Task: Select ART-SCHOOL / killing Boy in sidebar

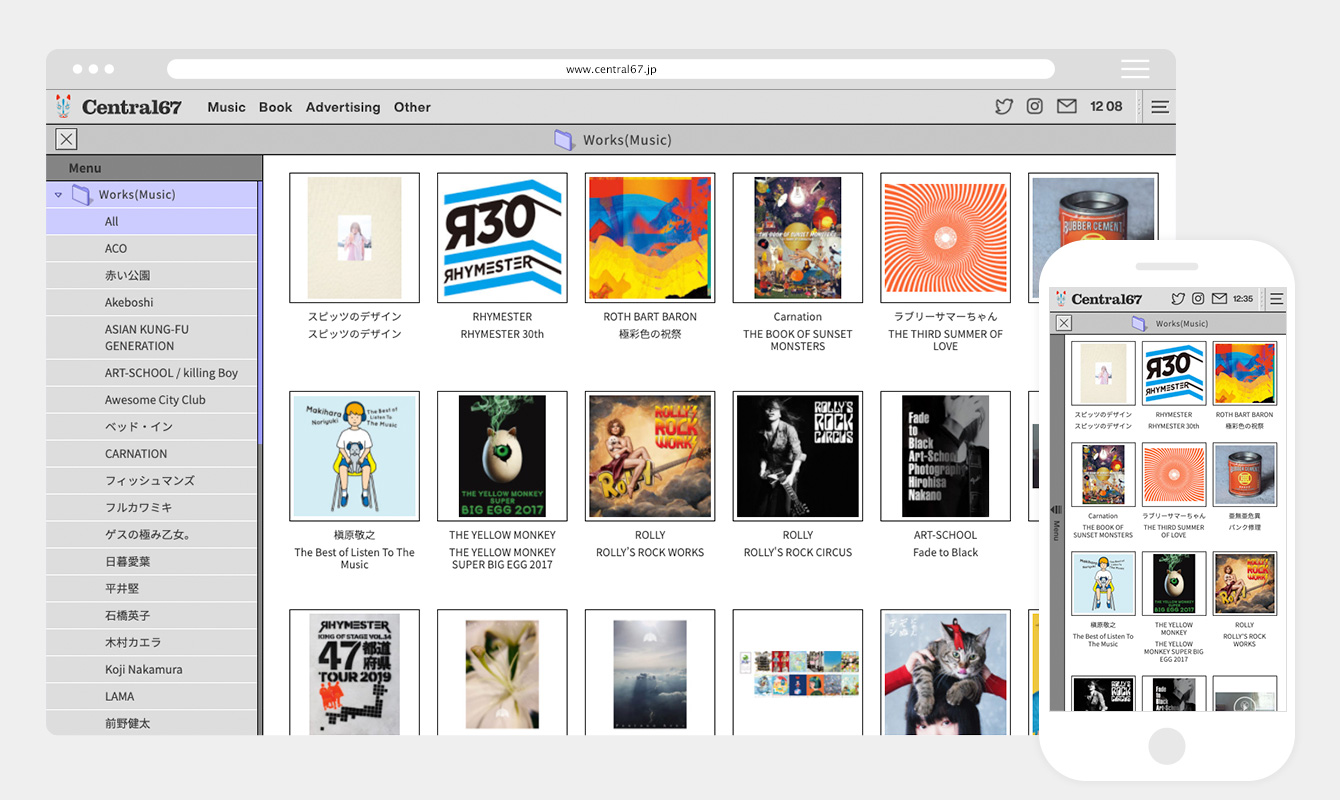Action: pyautogui.click(x=152, y=373)
